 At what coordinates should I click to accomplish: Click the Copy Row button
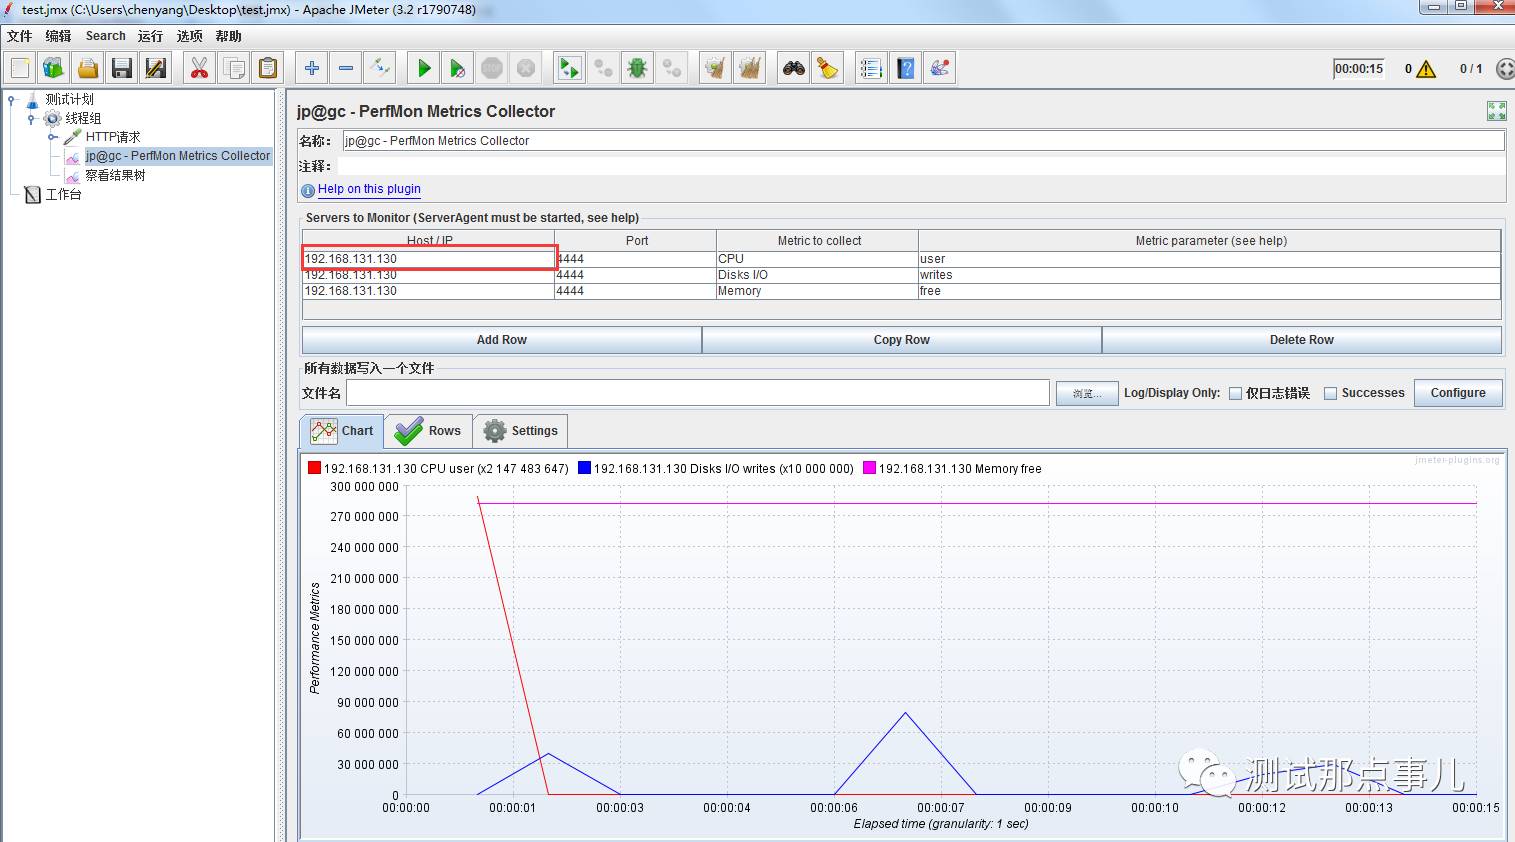[902, 340]
